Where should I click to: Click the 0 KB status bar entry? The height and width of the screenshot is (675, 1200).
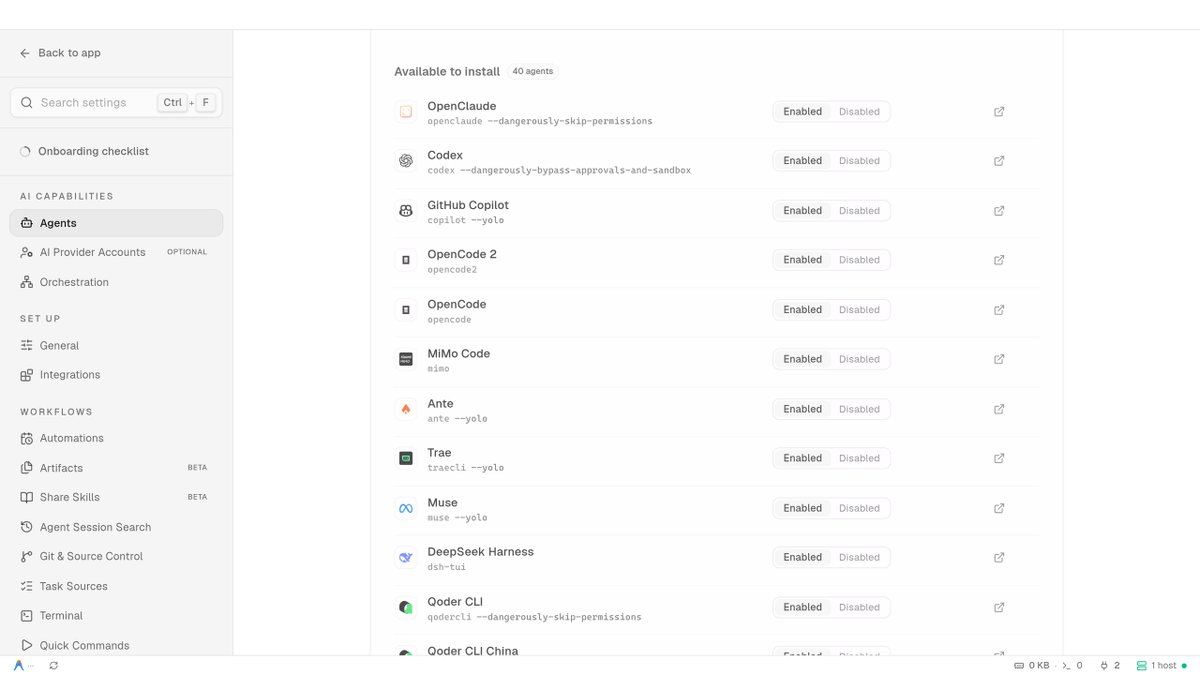1032,665
